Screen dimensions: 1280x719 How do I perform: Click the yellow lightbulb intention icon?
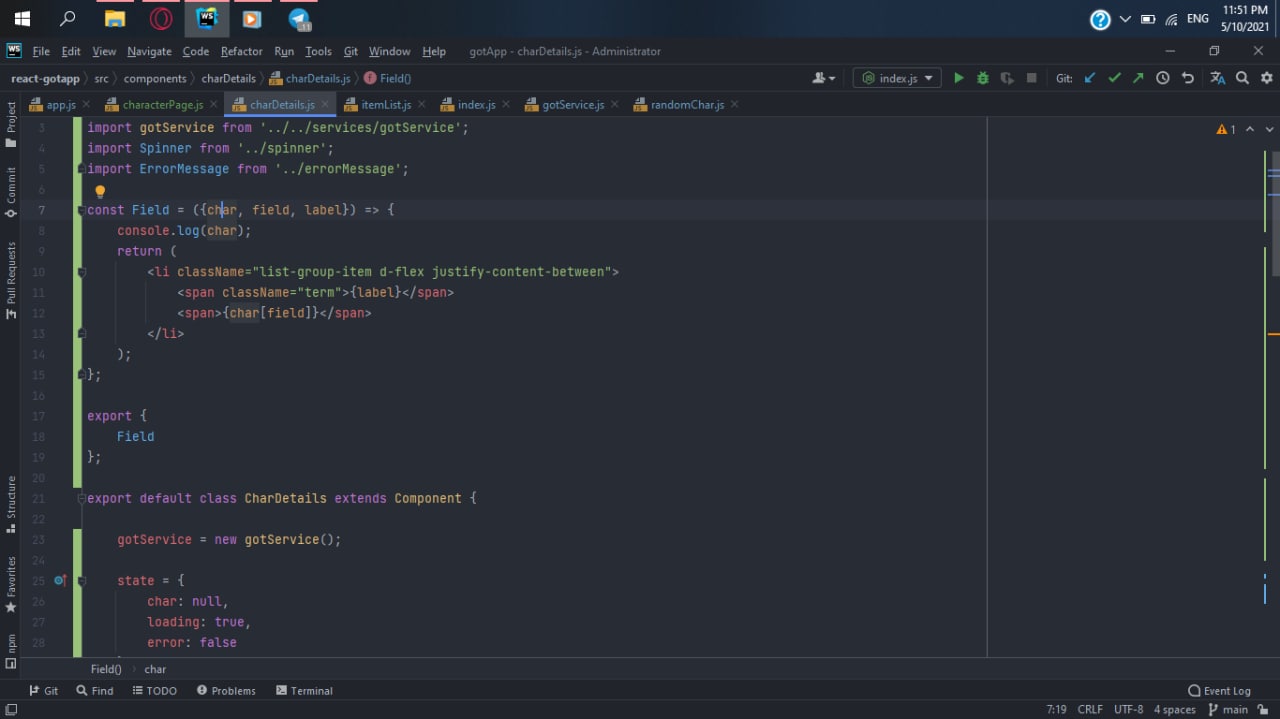(100, 190)
